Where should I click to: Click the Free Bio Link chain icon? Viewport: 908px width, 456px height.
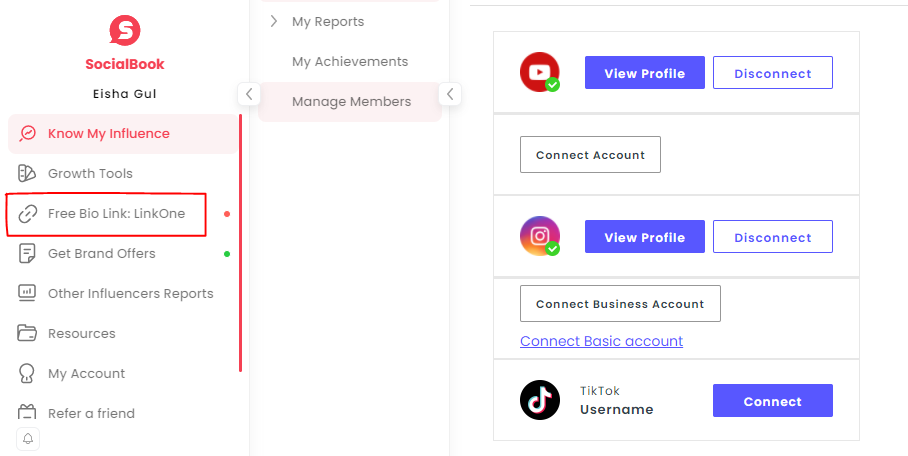pos(27,214)
